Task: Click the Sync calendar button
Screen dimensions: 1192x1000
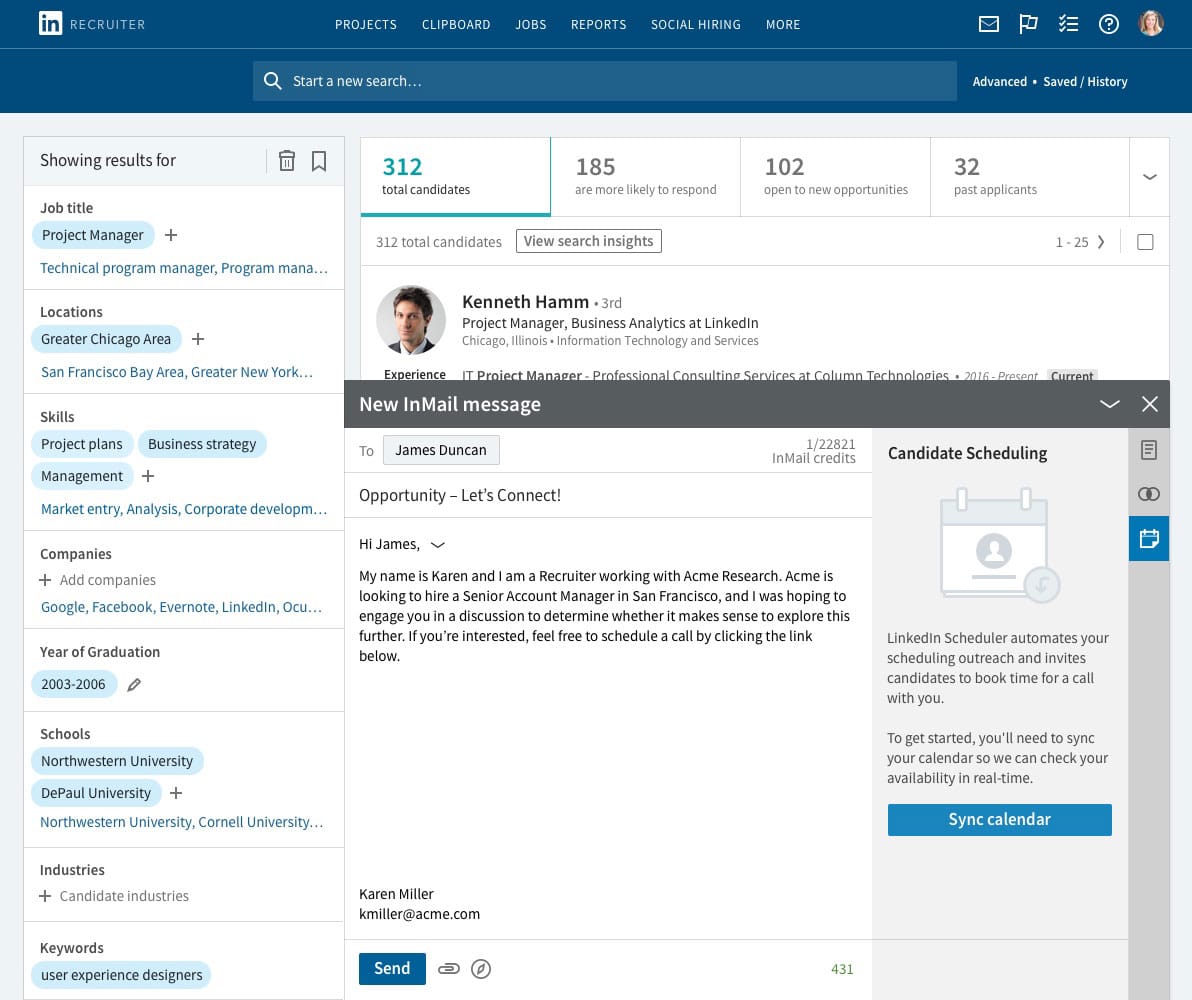Action: [x=999, y=819]
